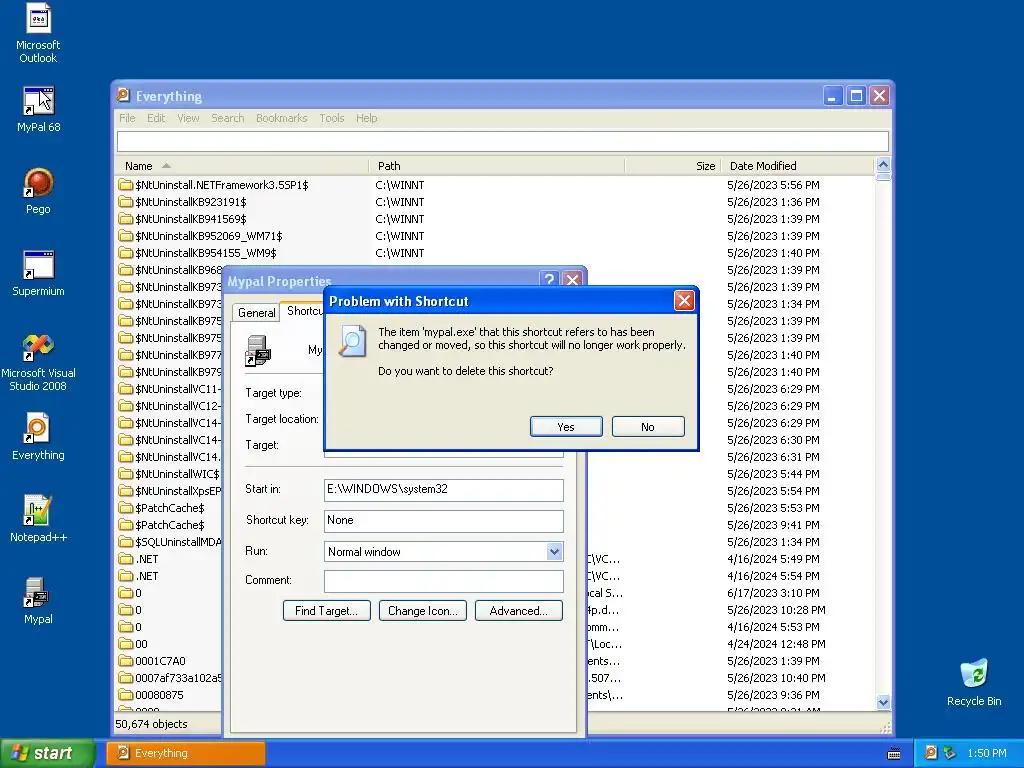This screenshot has height=768, width=1024.
Task: Click the Shortcut key field
Action: click(x=443, y=520)
